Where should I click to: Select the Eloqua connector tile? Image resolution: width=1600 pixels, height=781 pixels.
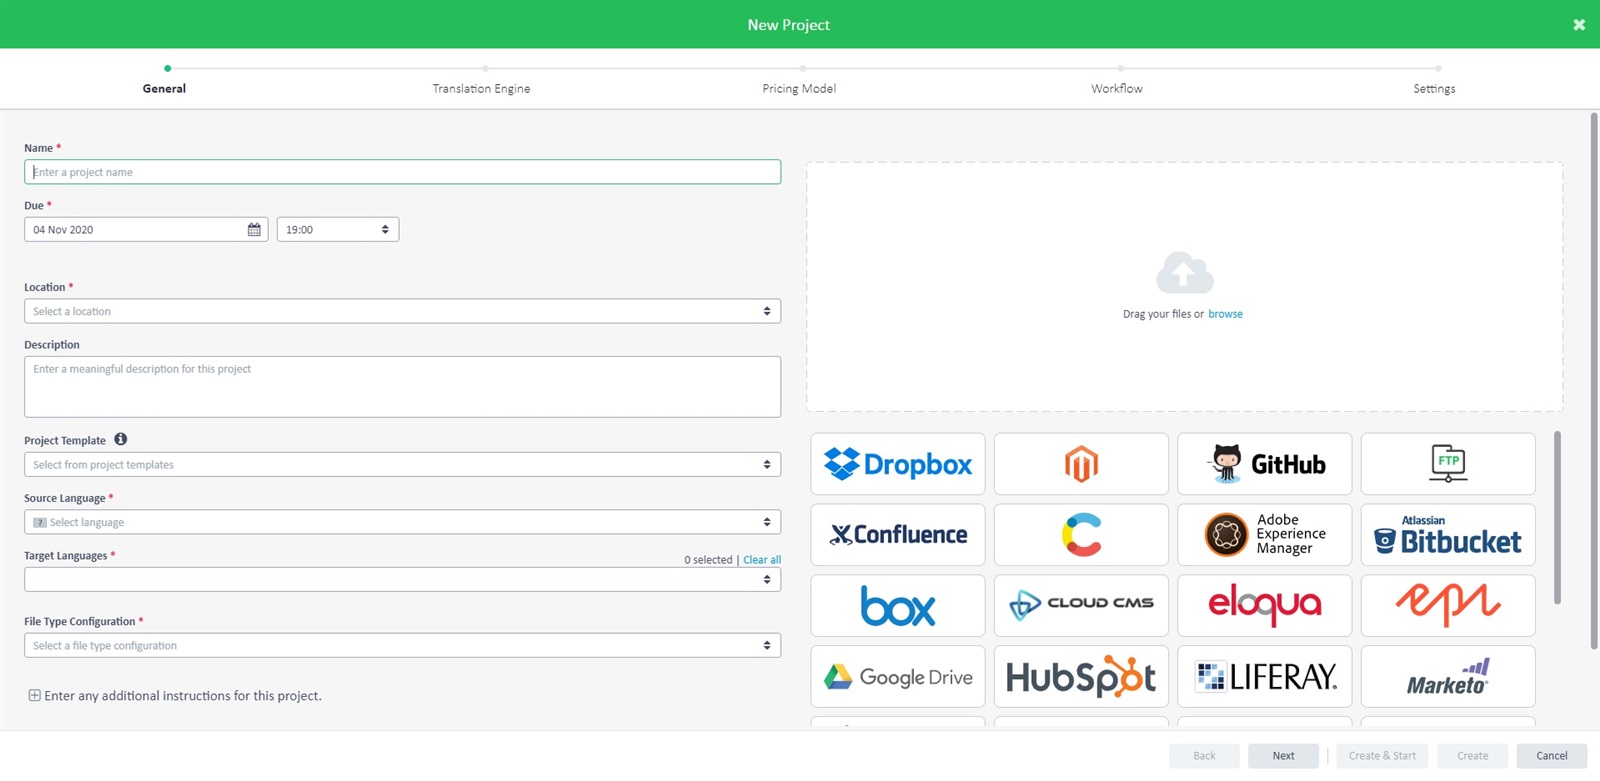coord(1264,606)
